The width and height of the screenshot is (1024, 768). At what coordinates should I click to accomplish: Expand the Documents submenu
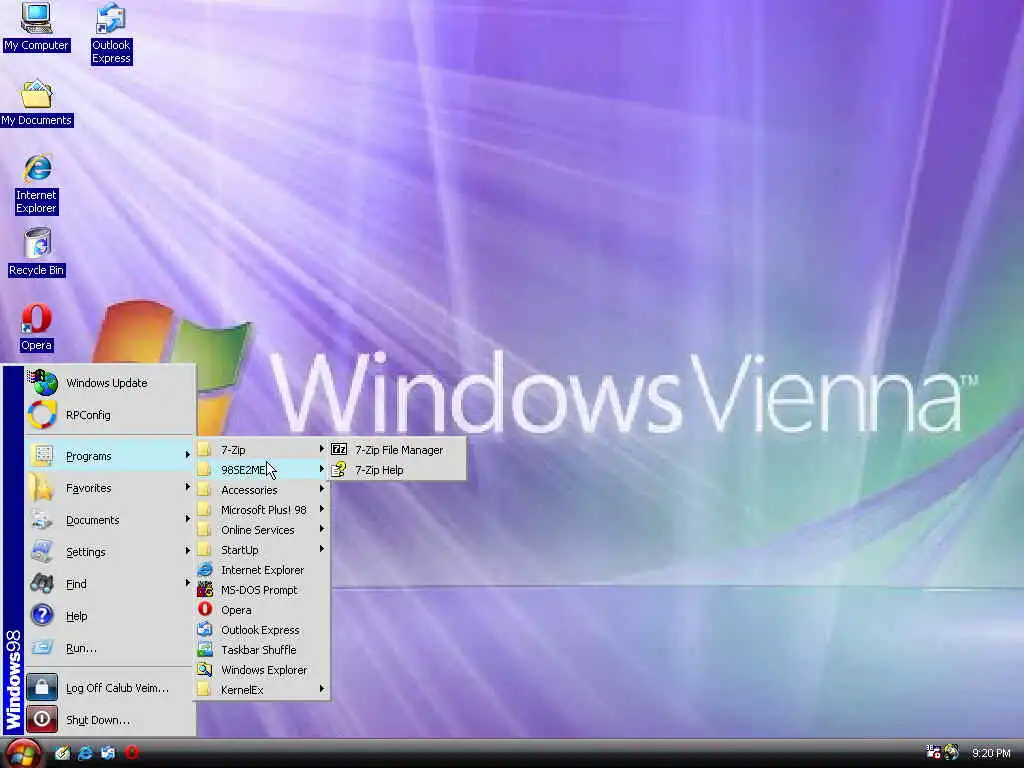click(110, 520)
